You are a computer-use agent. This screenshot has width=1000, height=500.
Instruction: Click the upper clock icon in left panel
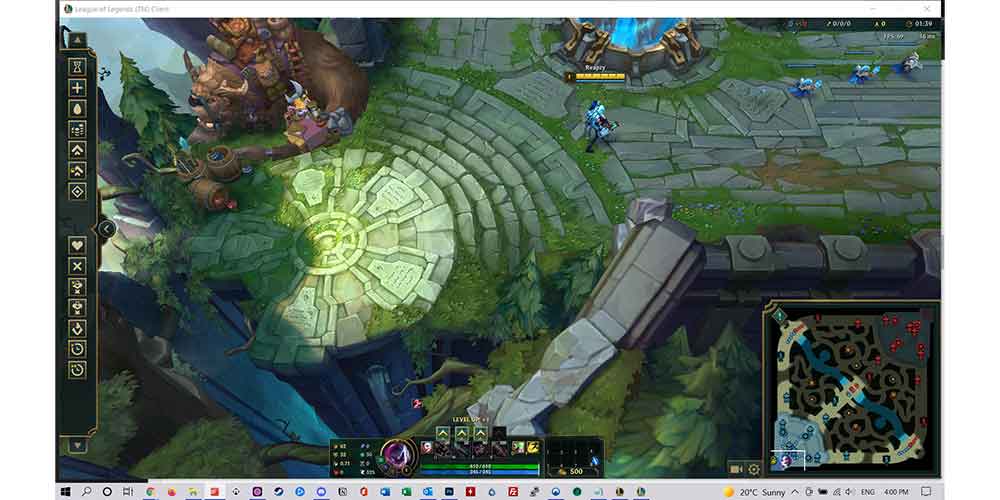pos(77,349)
